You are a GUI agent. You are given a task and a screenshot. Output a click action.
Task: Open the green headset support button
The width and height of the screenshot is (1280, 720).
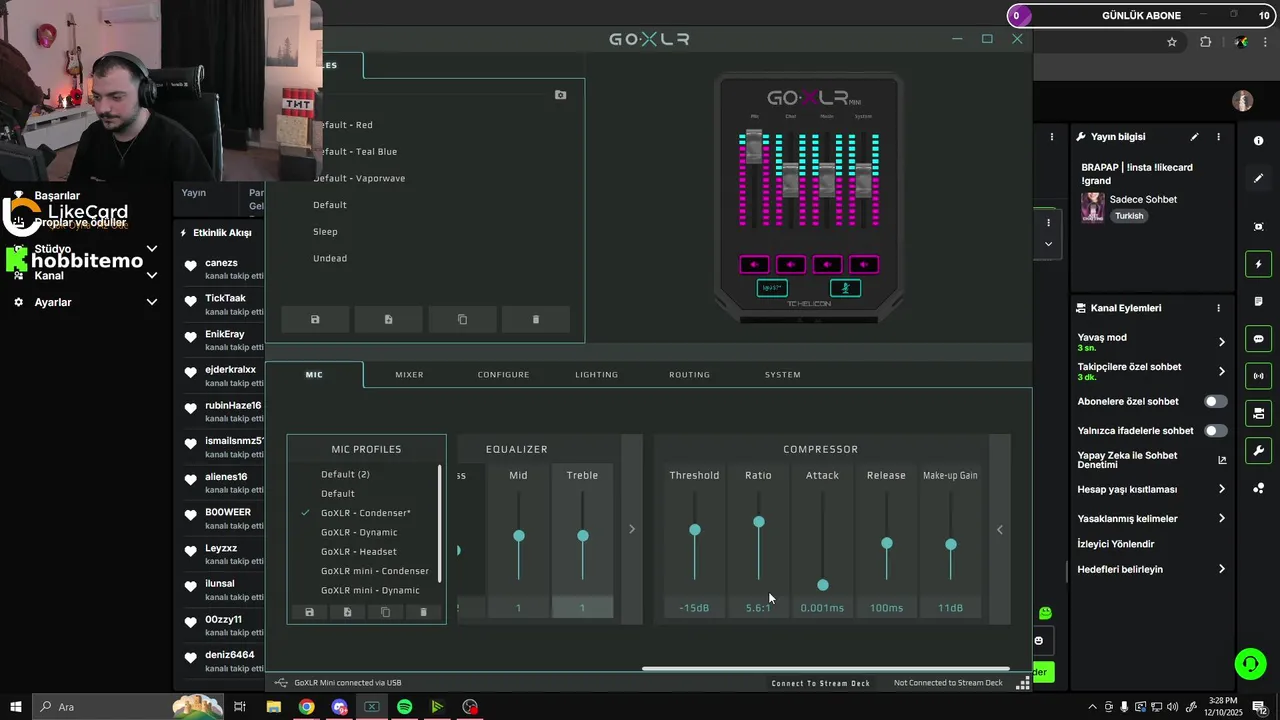pyautogui.click(x=1249, y=664)
